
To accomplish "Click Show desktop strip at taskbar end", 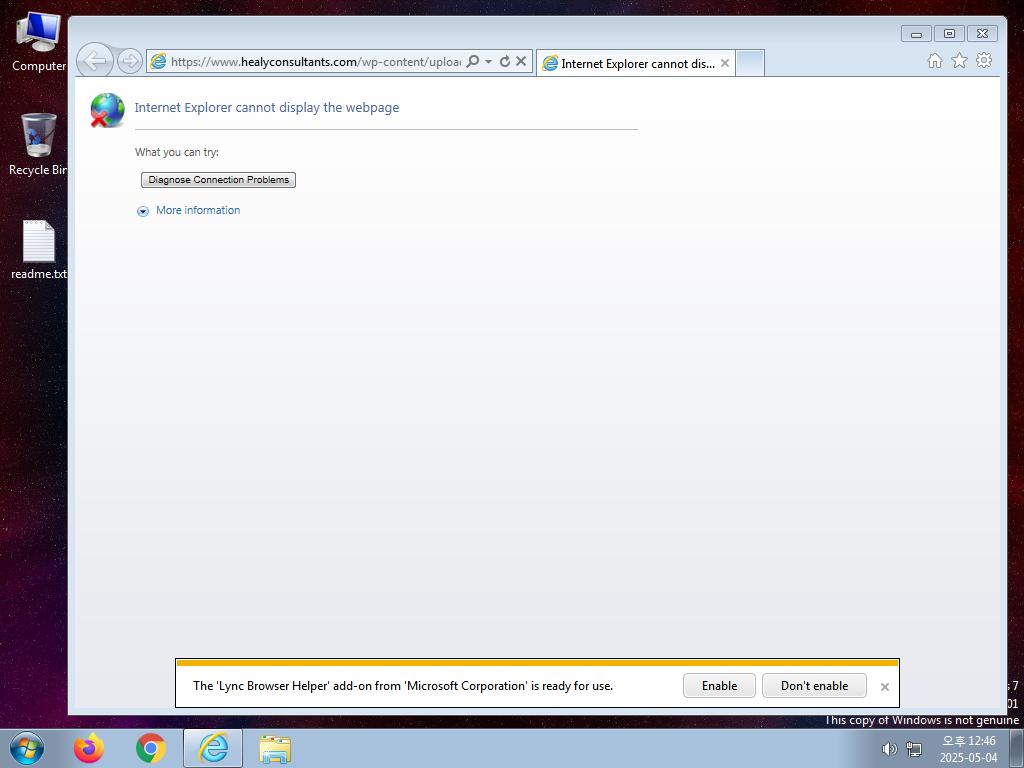I will [1017, 748].
